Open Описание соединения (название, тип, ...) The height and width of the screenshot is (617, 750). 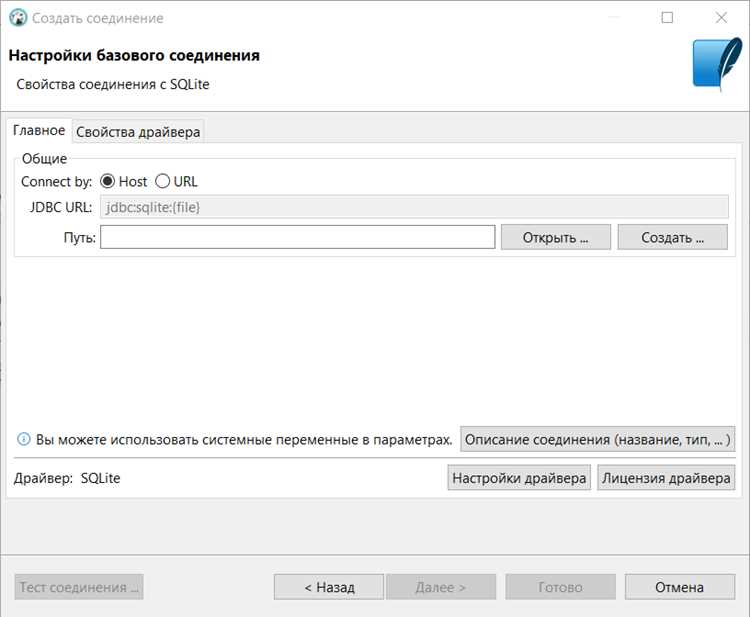597,439
